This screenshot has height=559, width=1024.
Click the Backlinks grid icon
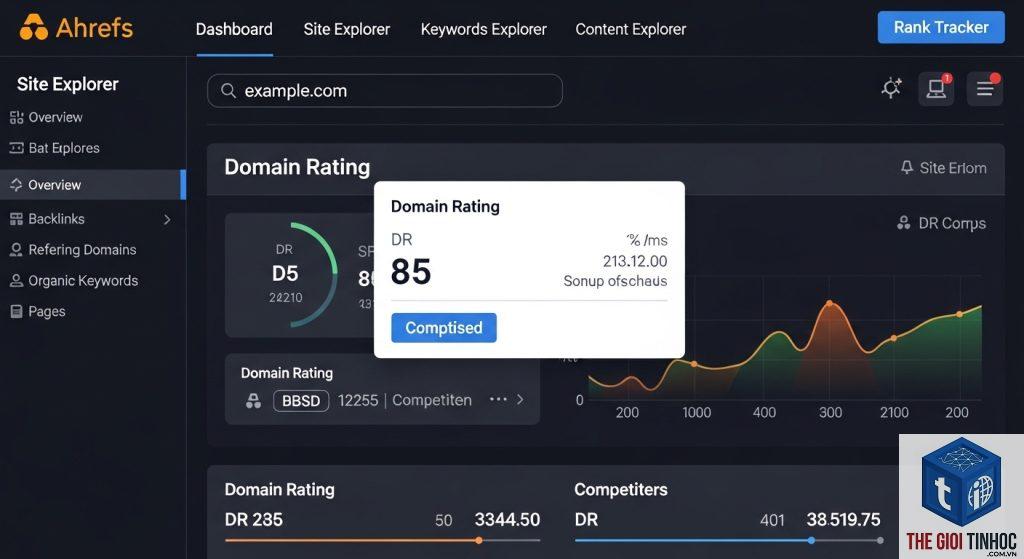click(x=16, y=219)
